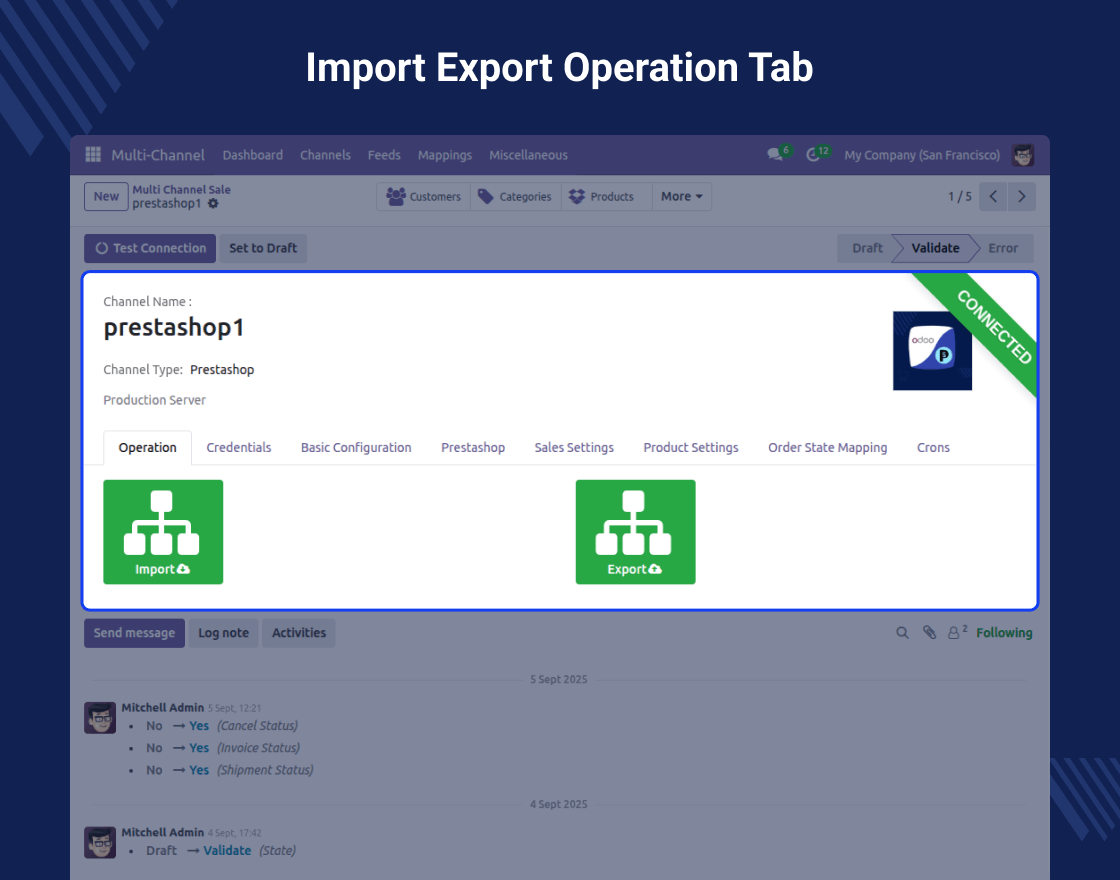Click the user avatar in the top bar
The height and width of the screenshot is (880, 1120).
coord(1023,155)
